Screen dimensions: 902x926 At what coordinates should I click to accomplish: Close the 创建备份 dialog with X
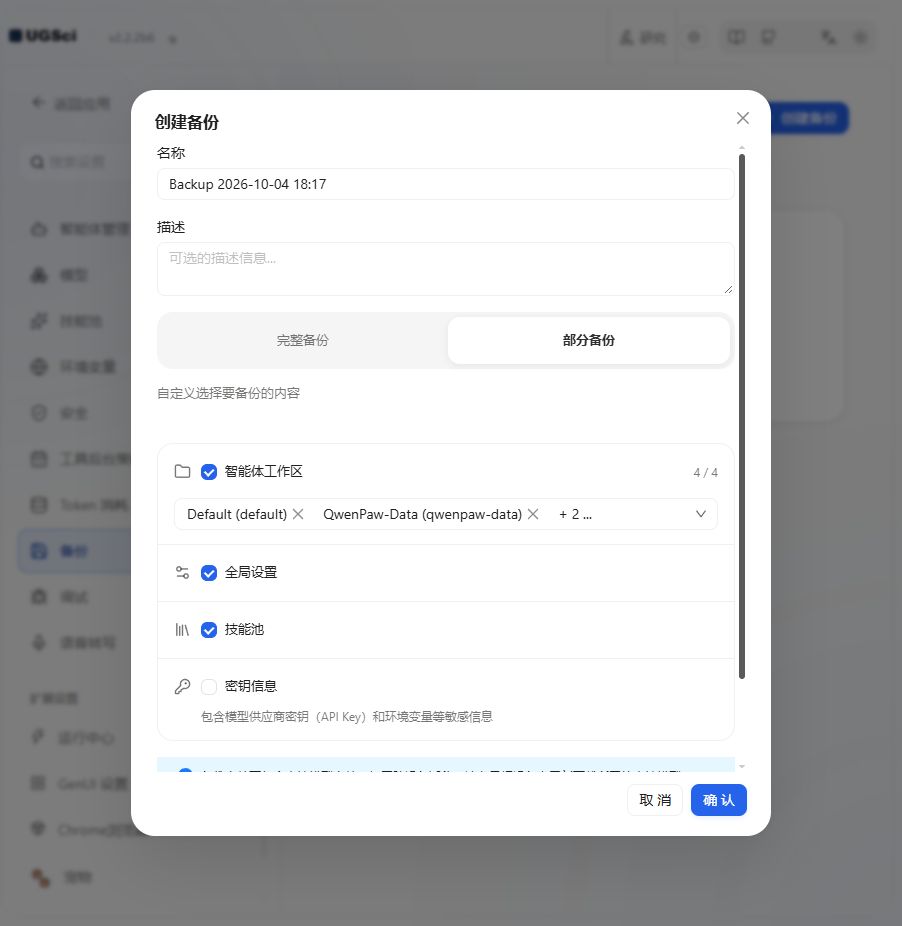(743, 118)
